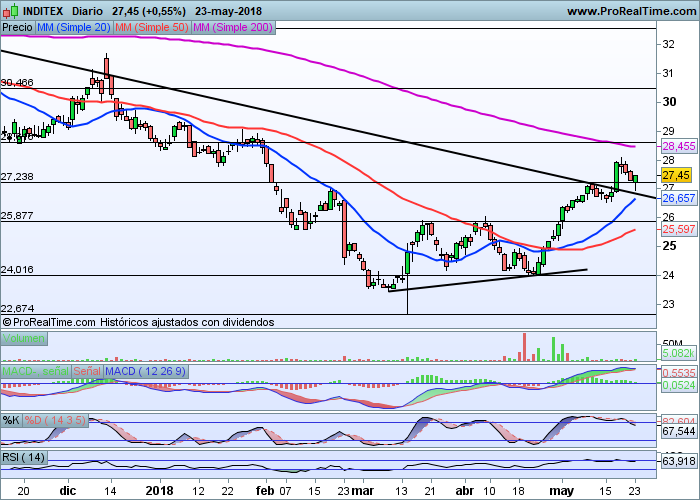
Task: Click the may label on the time axis
Action: click(562, 491)
